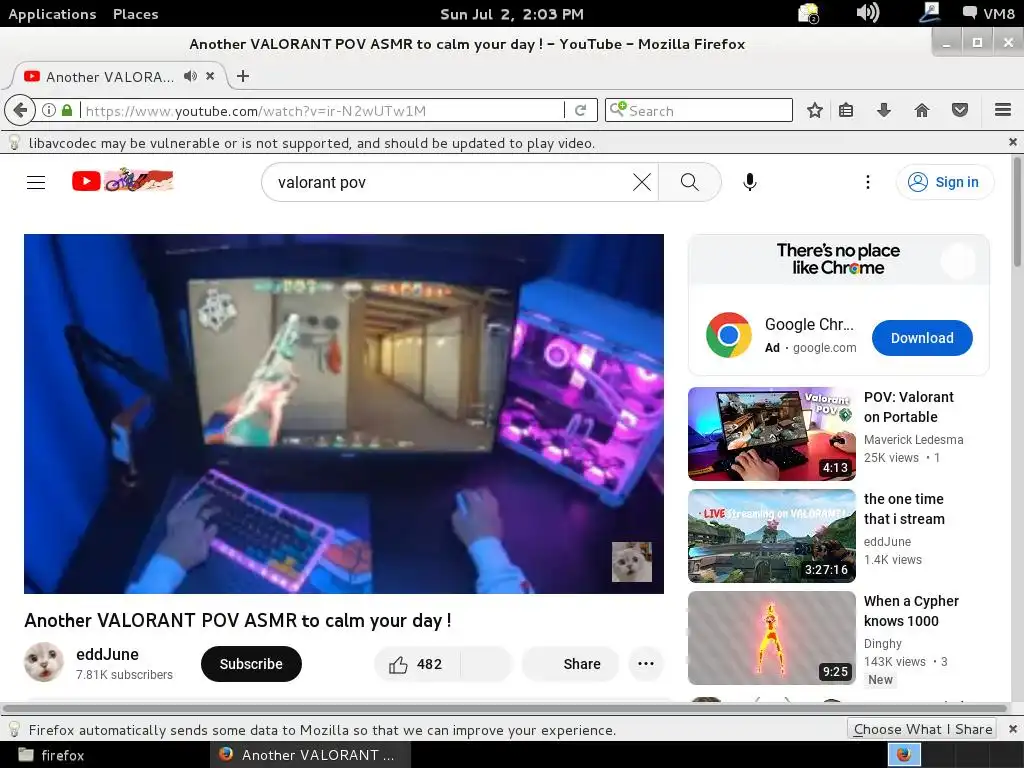Open YouTube settings three-dot menu
The image size is (1024, 768).
click(x=868, y=182)
